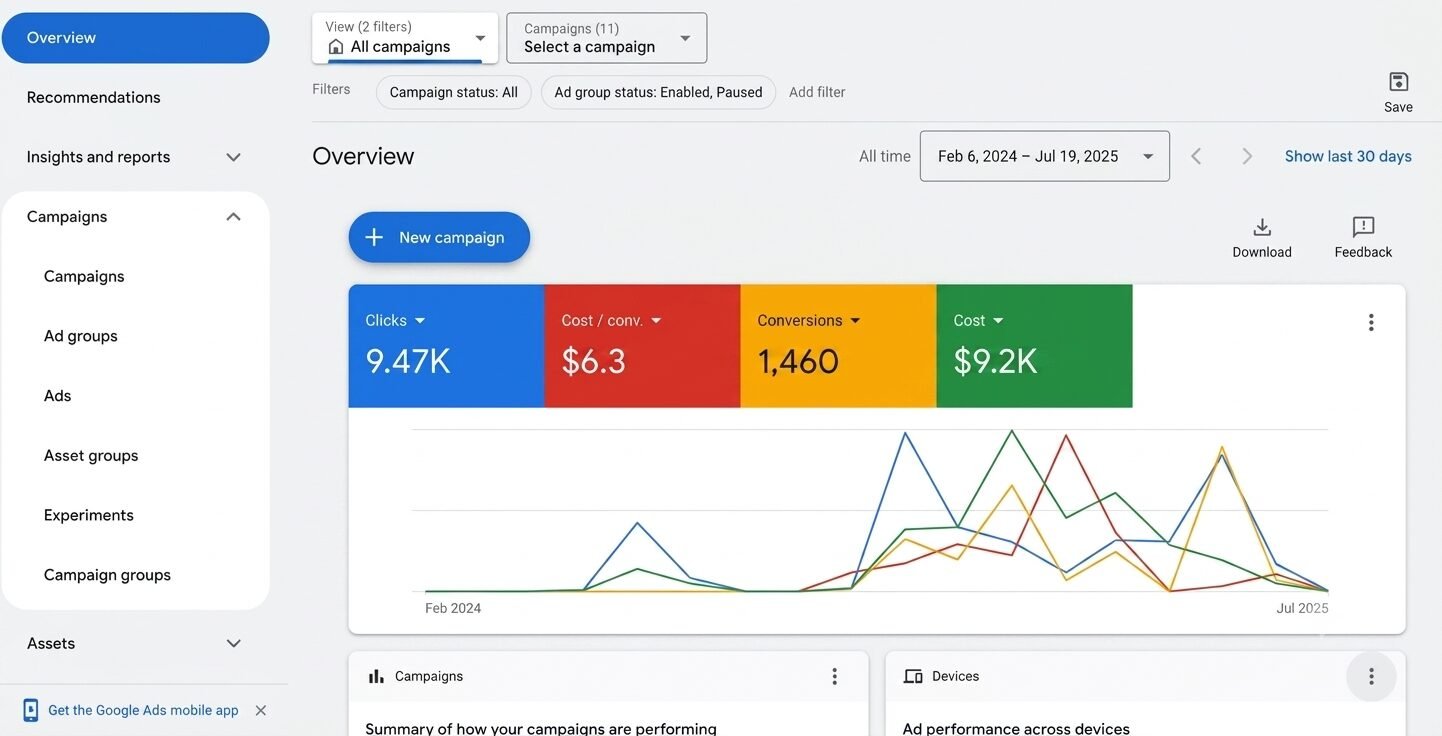This screenshot has height=736, width=1442.
Task: Click the Devices card icon
Action: tap(913, 676)
